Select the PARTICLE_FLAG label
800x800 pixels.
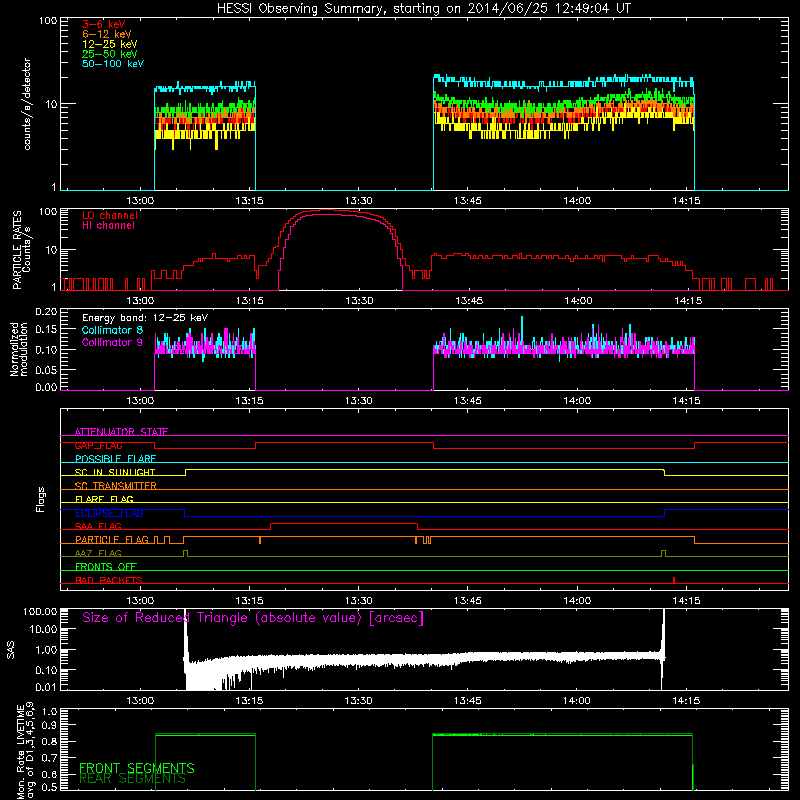[112, 540]
